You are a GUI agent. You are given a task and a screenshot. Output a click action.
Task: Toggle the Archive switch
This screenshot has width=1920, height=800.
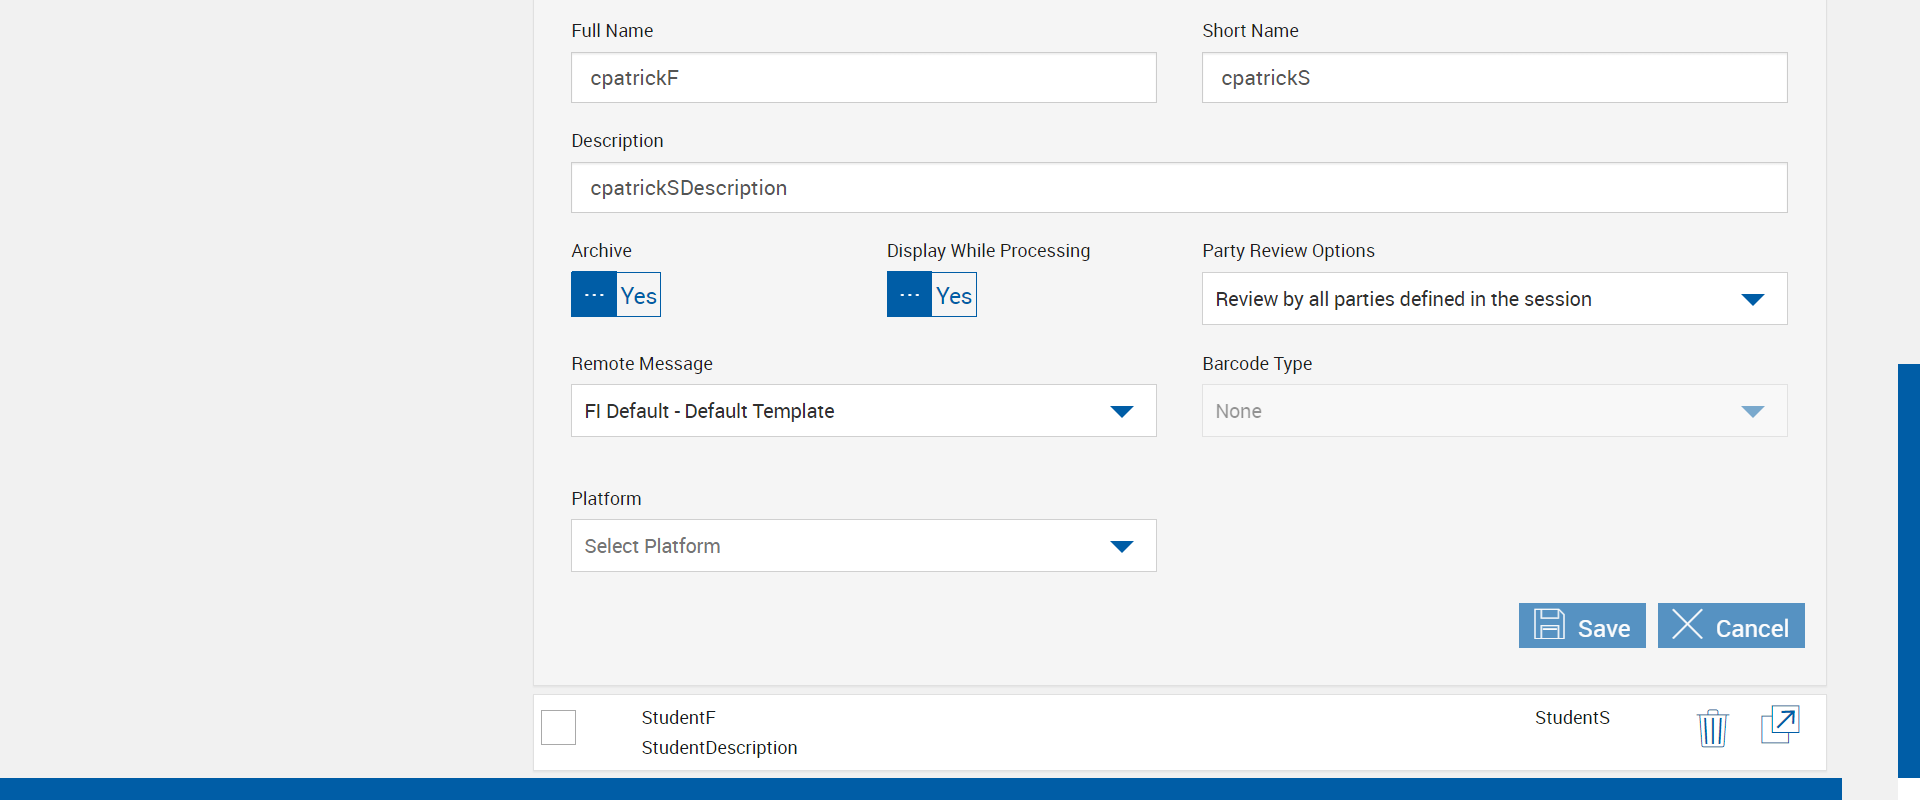tap(616, 295)
